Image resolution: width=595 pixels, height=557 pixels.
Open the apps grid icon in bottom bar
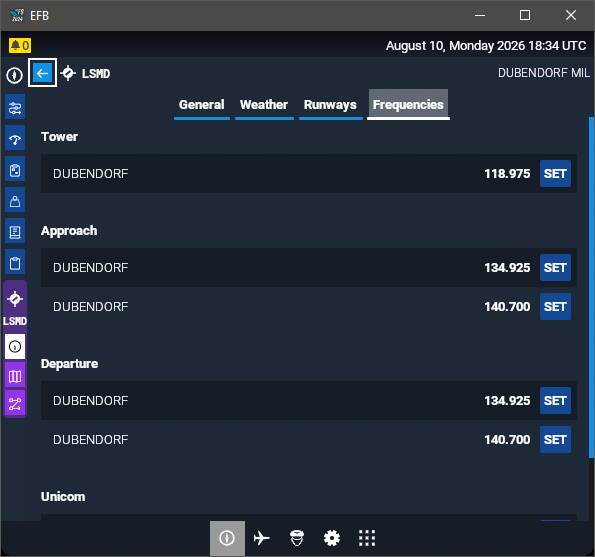coord(367,538)
